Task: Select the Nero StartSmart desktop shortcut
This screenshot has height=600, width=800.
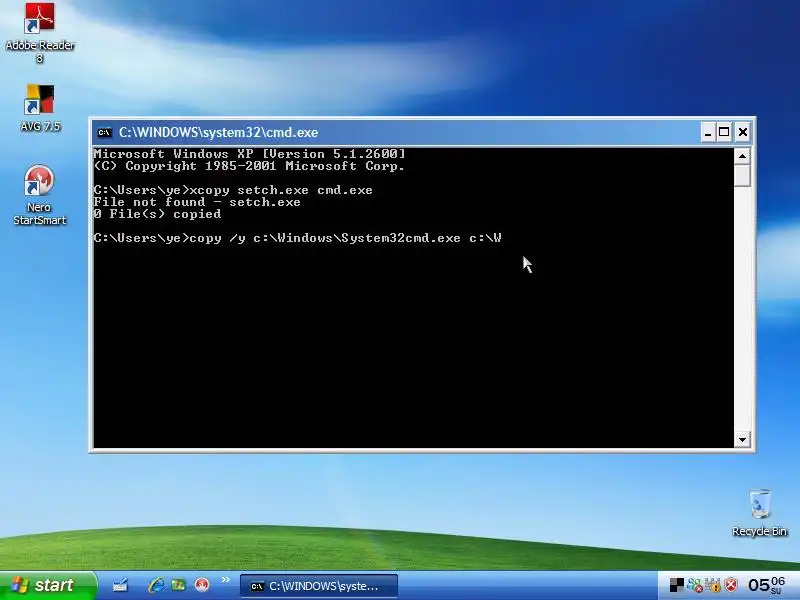Action: (x=39, y=195)
